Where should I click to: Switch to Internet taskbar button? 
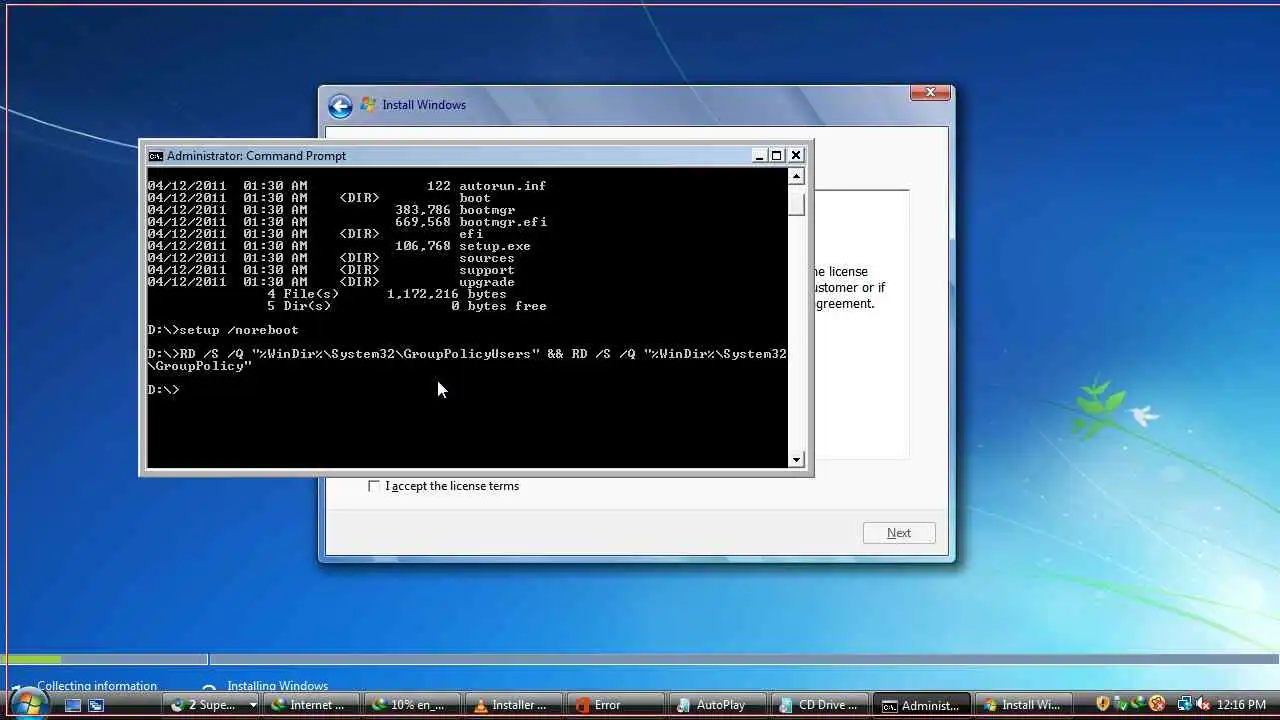click(x=312, y=705)
